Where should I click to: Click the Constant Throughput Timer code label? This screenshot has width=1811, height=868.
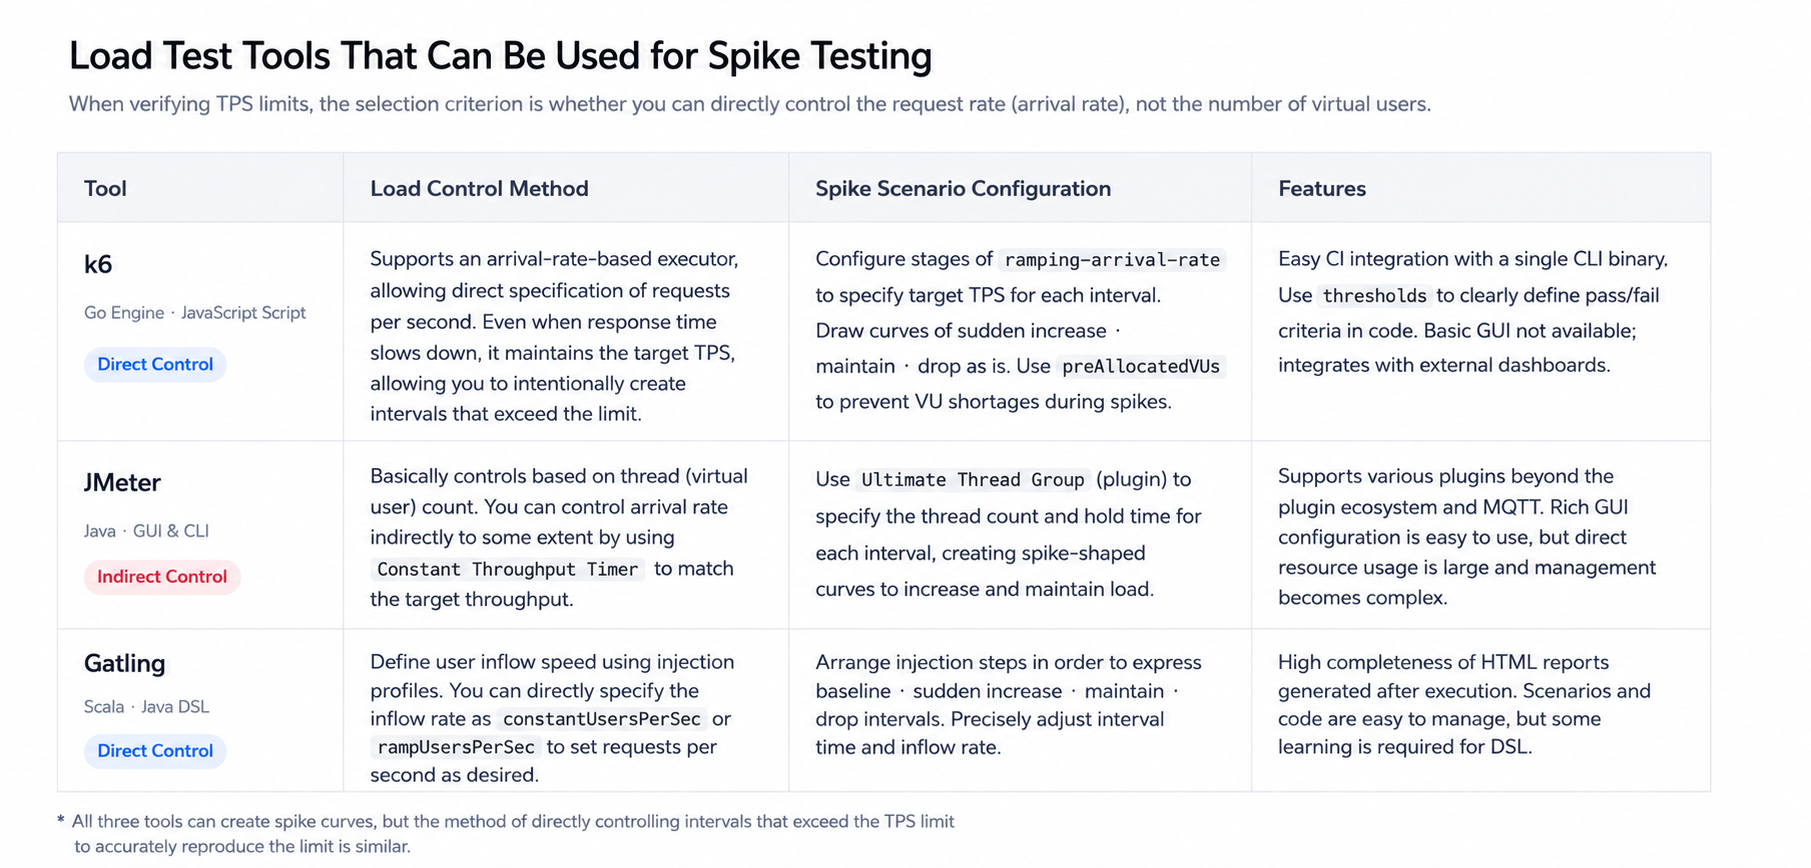pyautogui.click(x=507, y=569)
